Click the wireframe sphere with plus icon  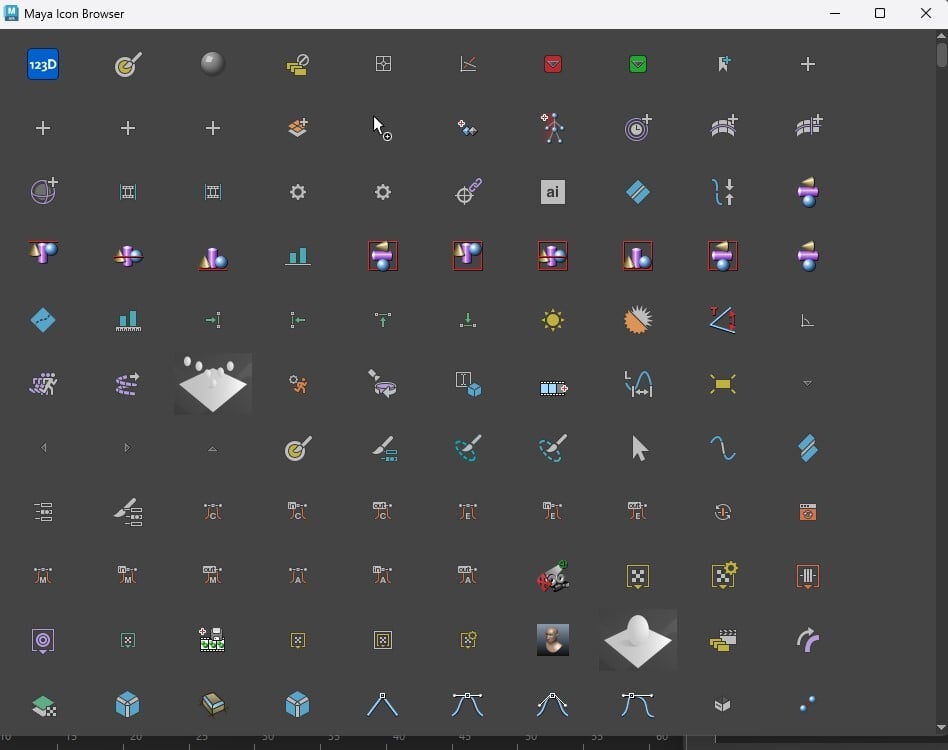point(44,192)
